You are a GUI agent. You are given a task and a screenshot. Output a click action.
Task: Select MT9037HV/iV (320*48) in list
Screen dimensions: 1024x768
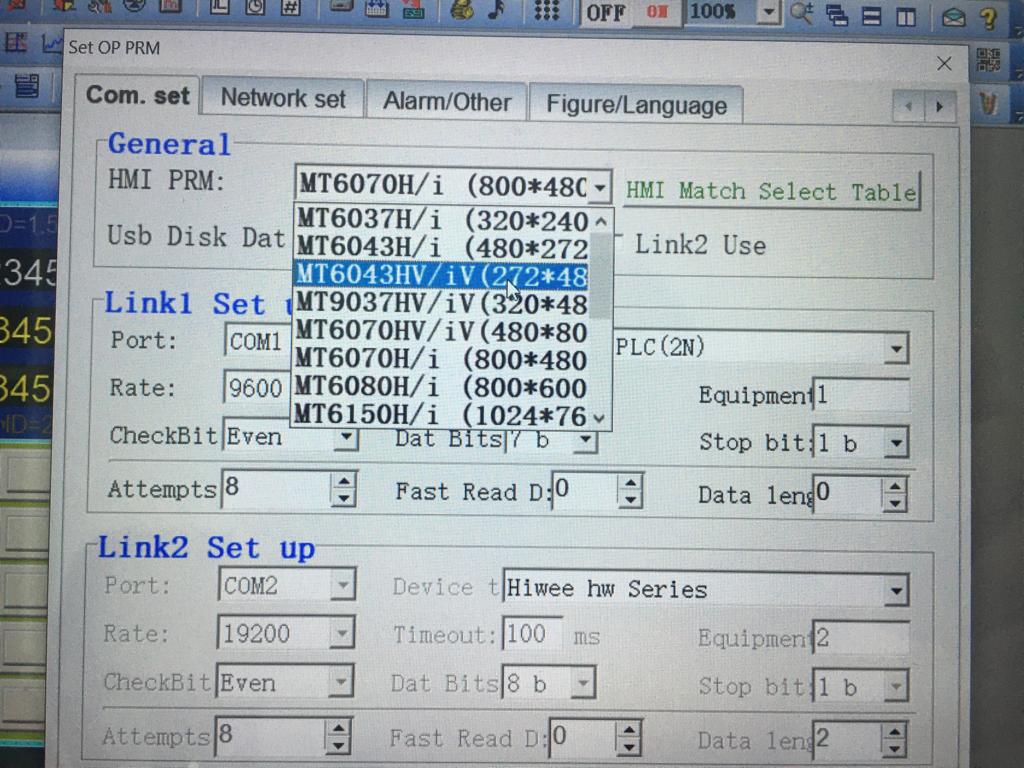pos(442,304)
